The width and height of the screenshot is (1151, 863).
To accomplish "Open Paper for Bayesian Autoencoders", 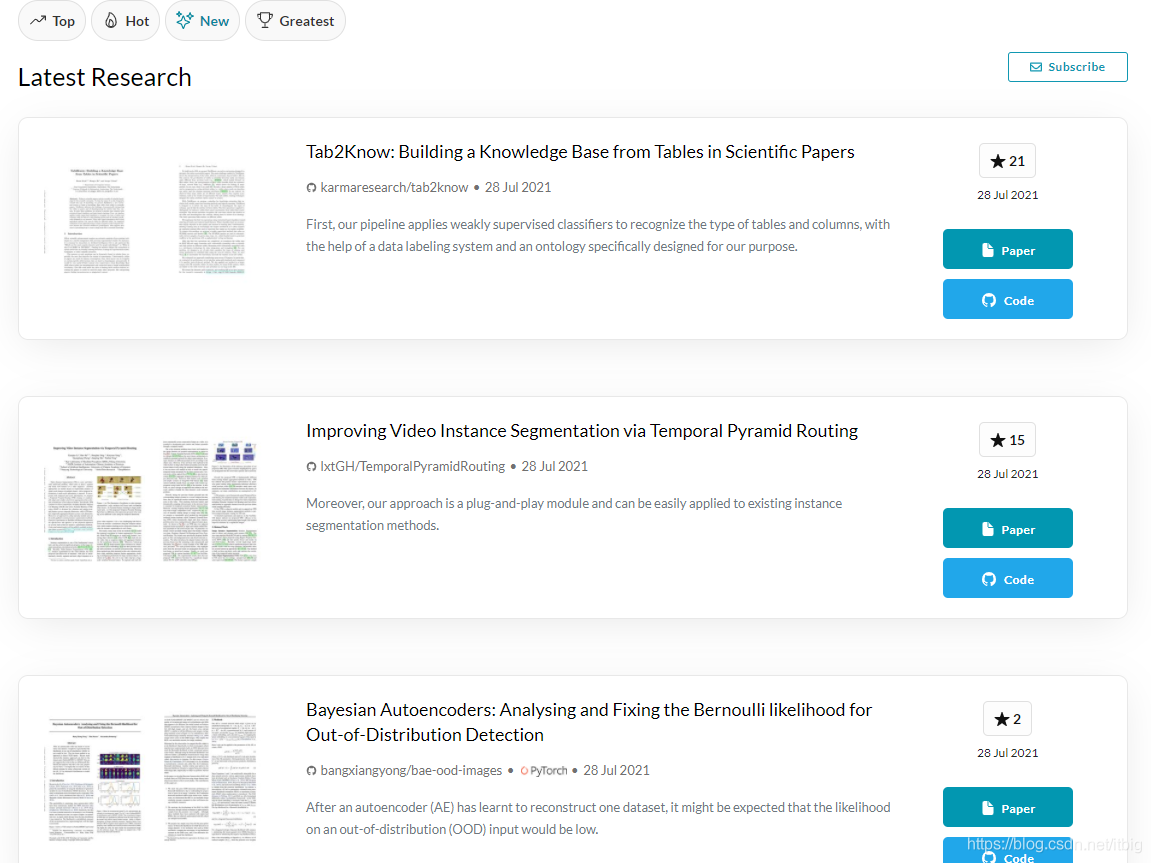I will click(x=1007, y=807).
